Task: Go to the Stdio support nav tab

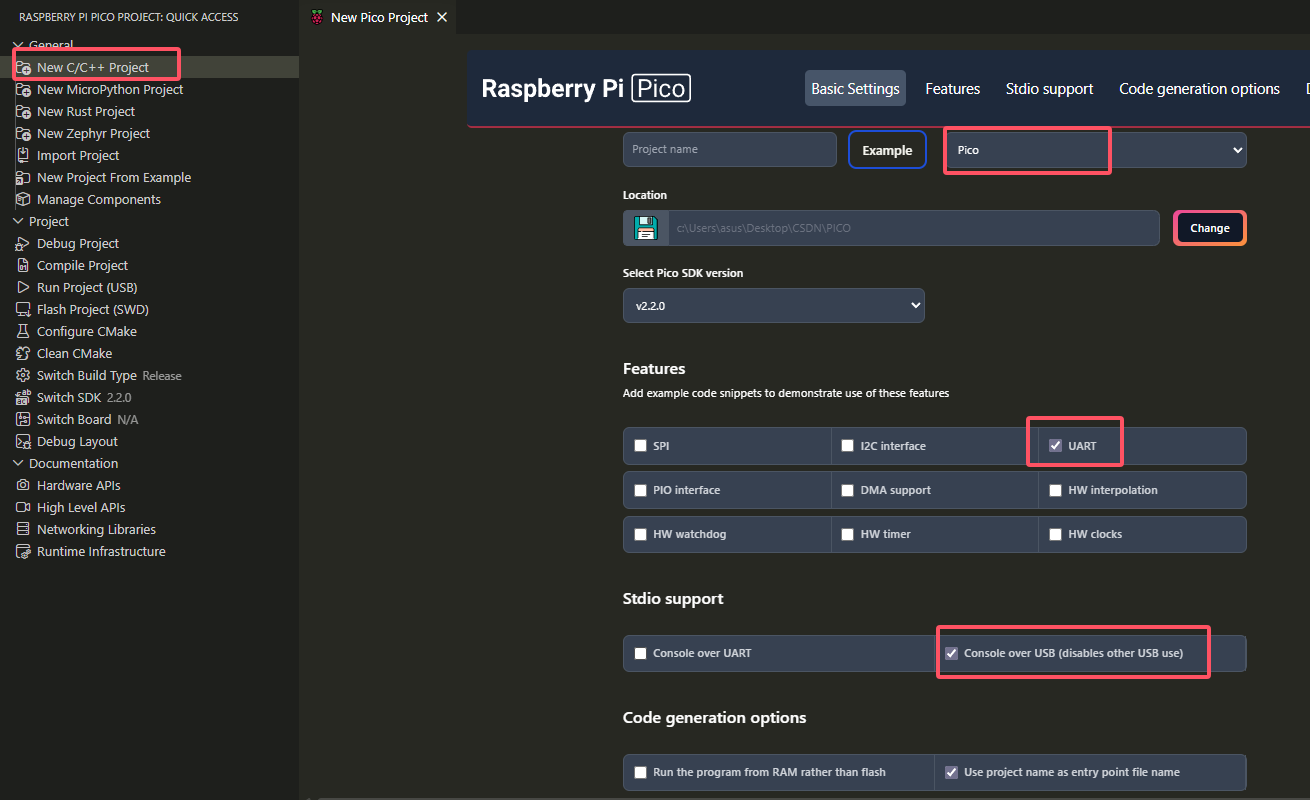Action: (x=1050, y=89)
